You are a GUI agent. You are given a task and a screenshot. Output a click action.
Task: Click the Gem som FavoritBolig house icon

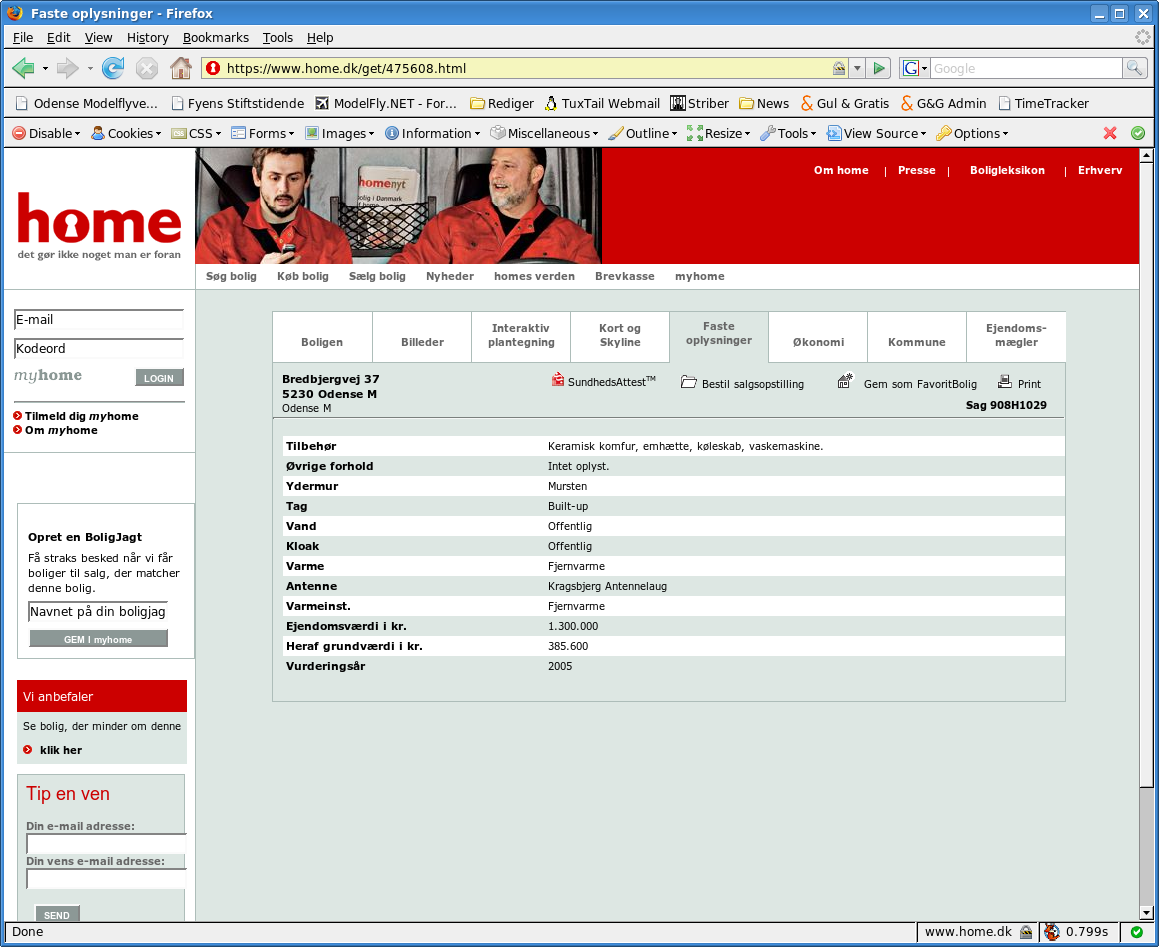click(x=845, y=381)
